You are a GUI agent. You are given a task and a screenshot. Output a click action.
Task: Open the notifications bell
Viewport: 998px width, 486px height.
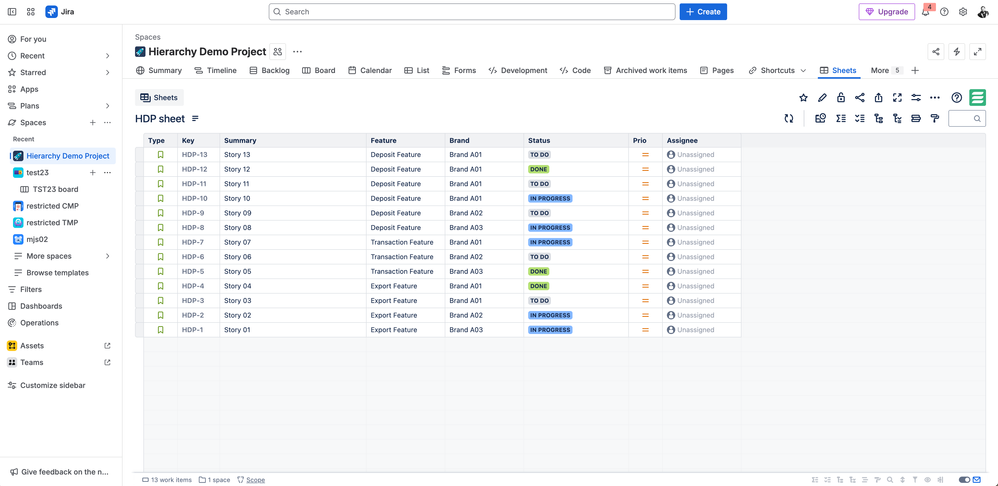(x=926, y=11)
